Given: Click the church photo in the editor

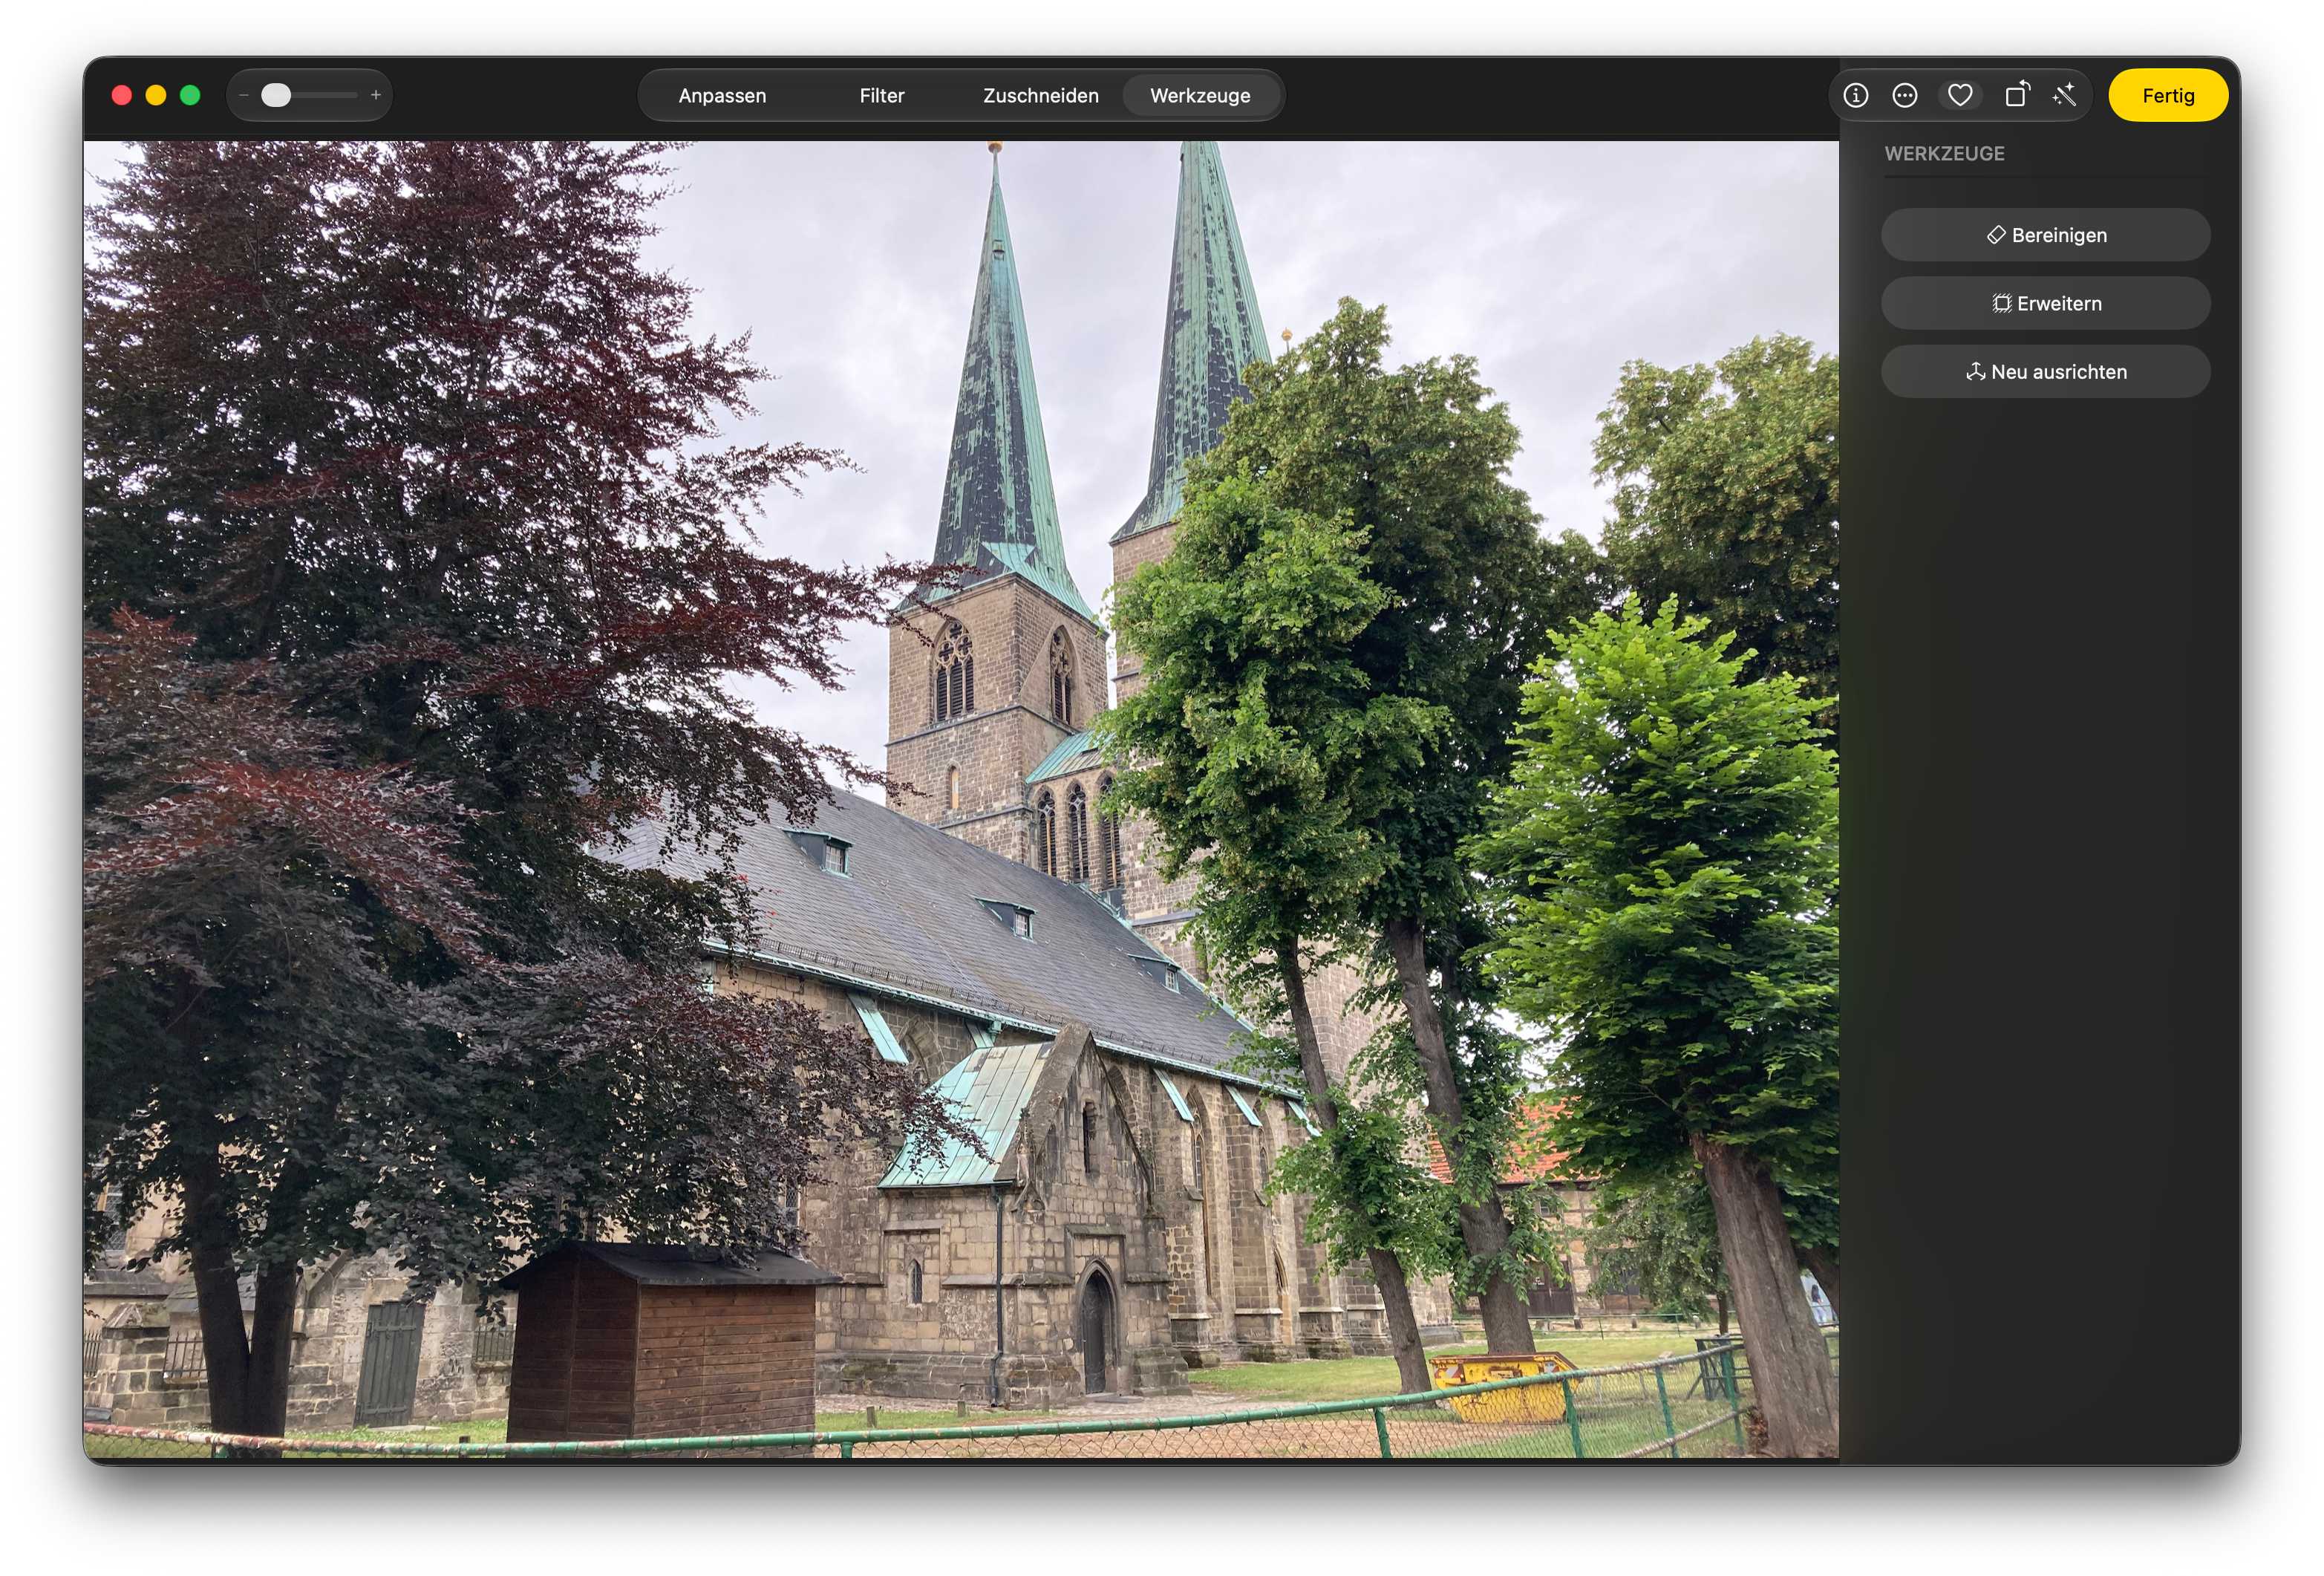Looking at the screenshot, I should click(960, 798).
